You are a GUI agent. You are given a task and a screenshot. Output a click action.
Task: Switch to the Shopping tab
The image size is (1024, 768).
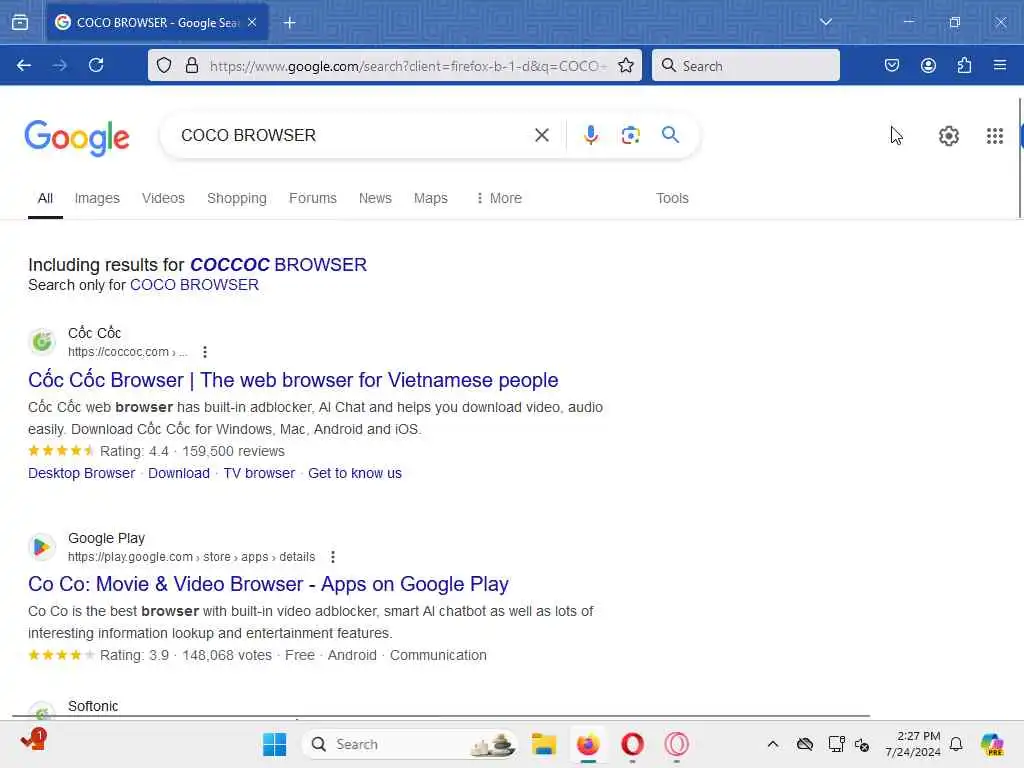236,199
